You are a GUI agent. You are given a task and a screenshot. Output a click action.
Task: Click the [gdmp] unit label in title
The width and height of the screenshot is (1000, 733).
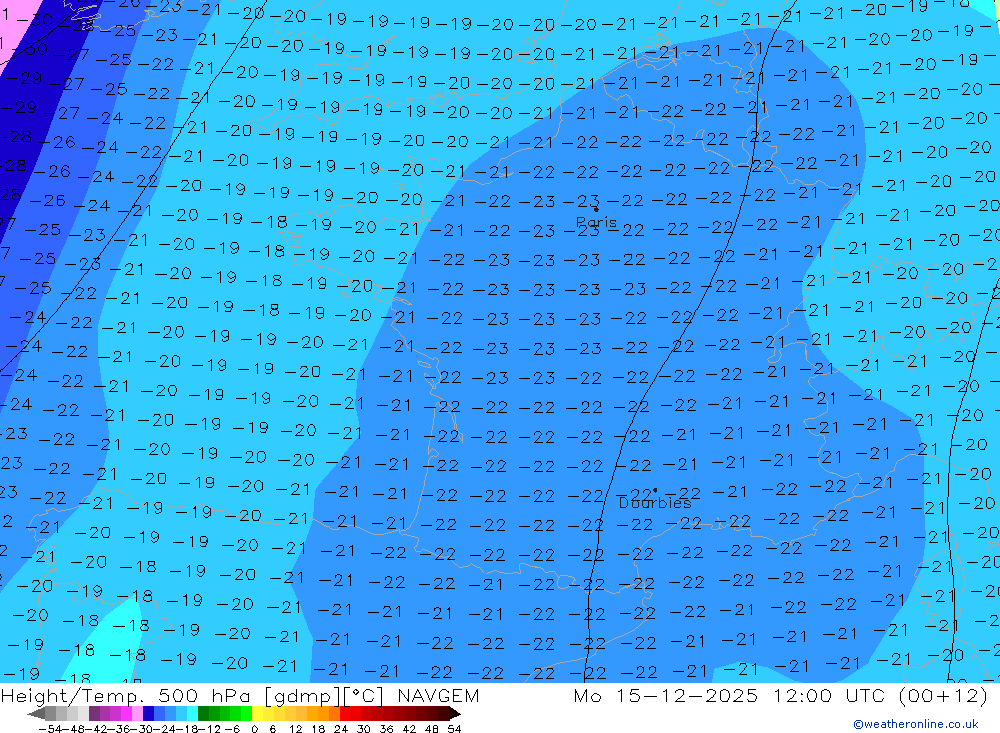coord(303,696)
